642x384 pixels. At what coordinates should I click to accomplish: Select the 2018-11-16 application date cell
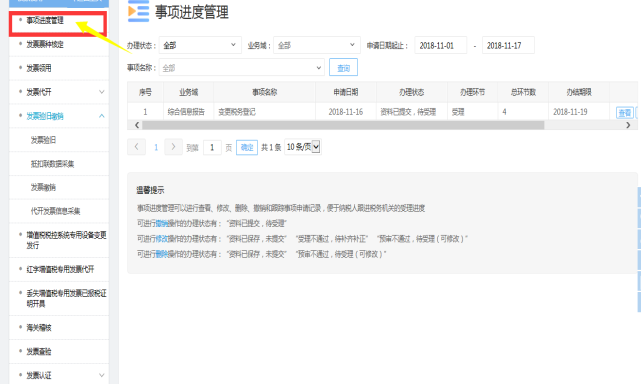(x=346, y=112)
